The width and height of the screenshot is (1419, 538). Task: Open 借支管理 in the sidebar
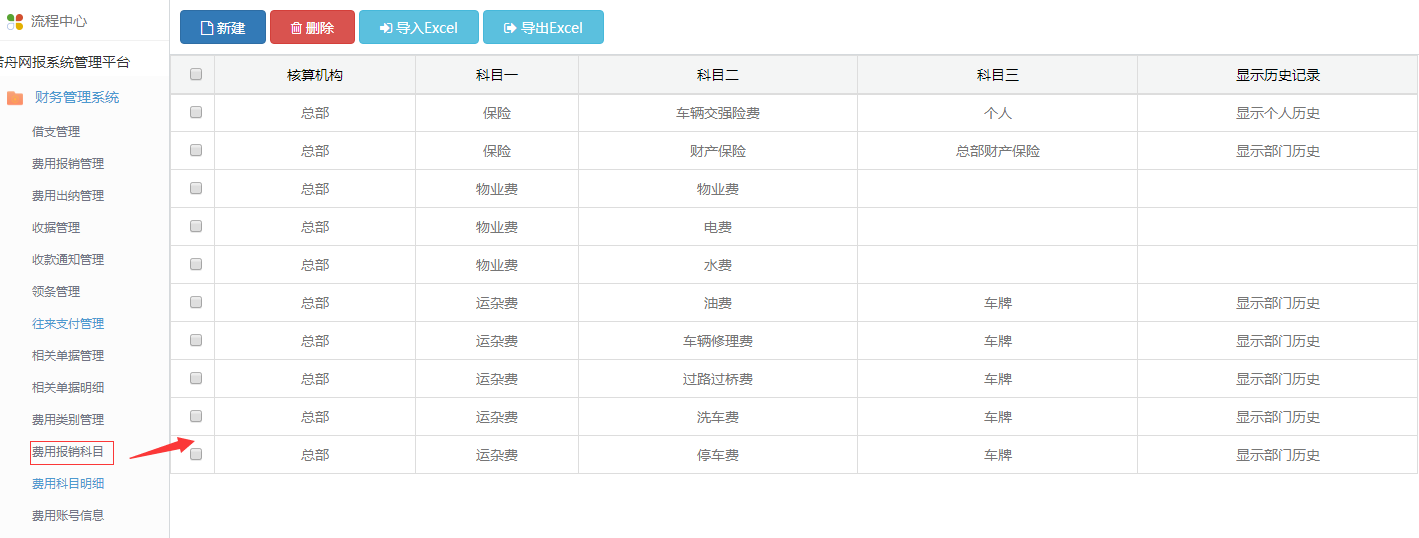click(56, 132)
